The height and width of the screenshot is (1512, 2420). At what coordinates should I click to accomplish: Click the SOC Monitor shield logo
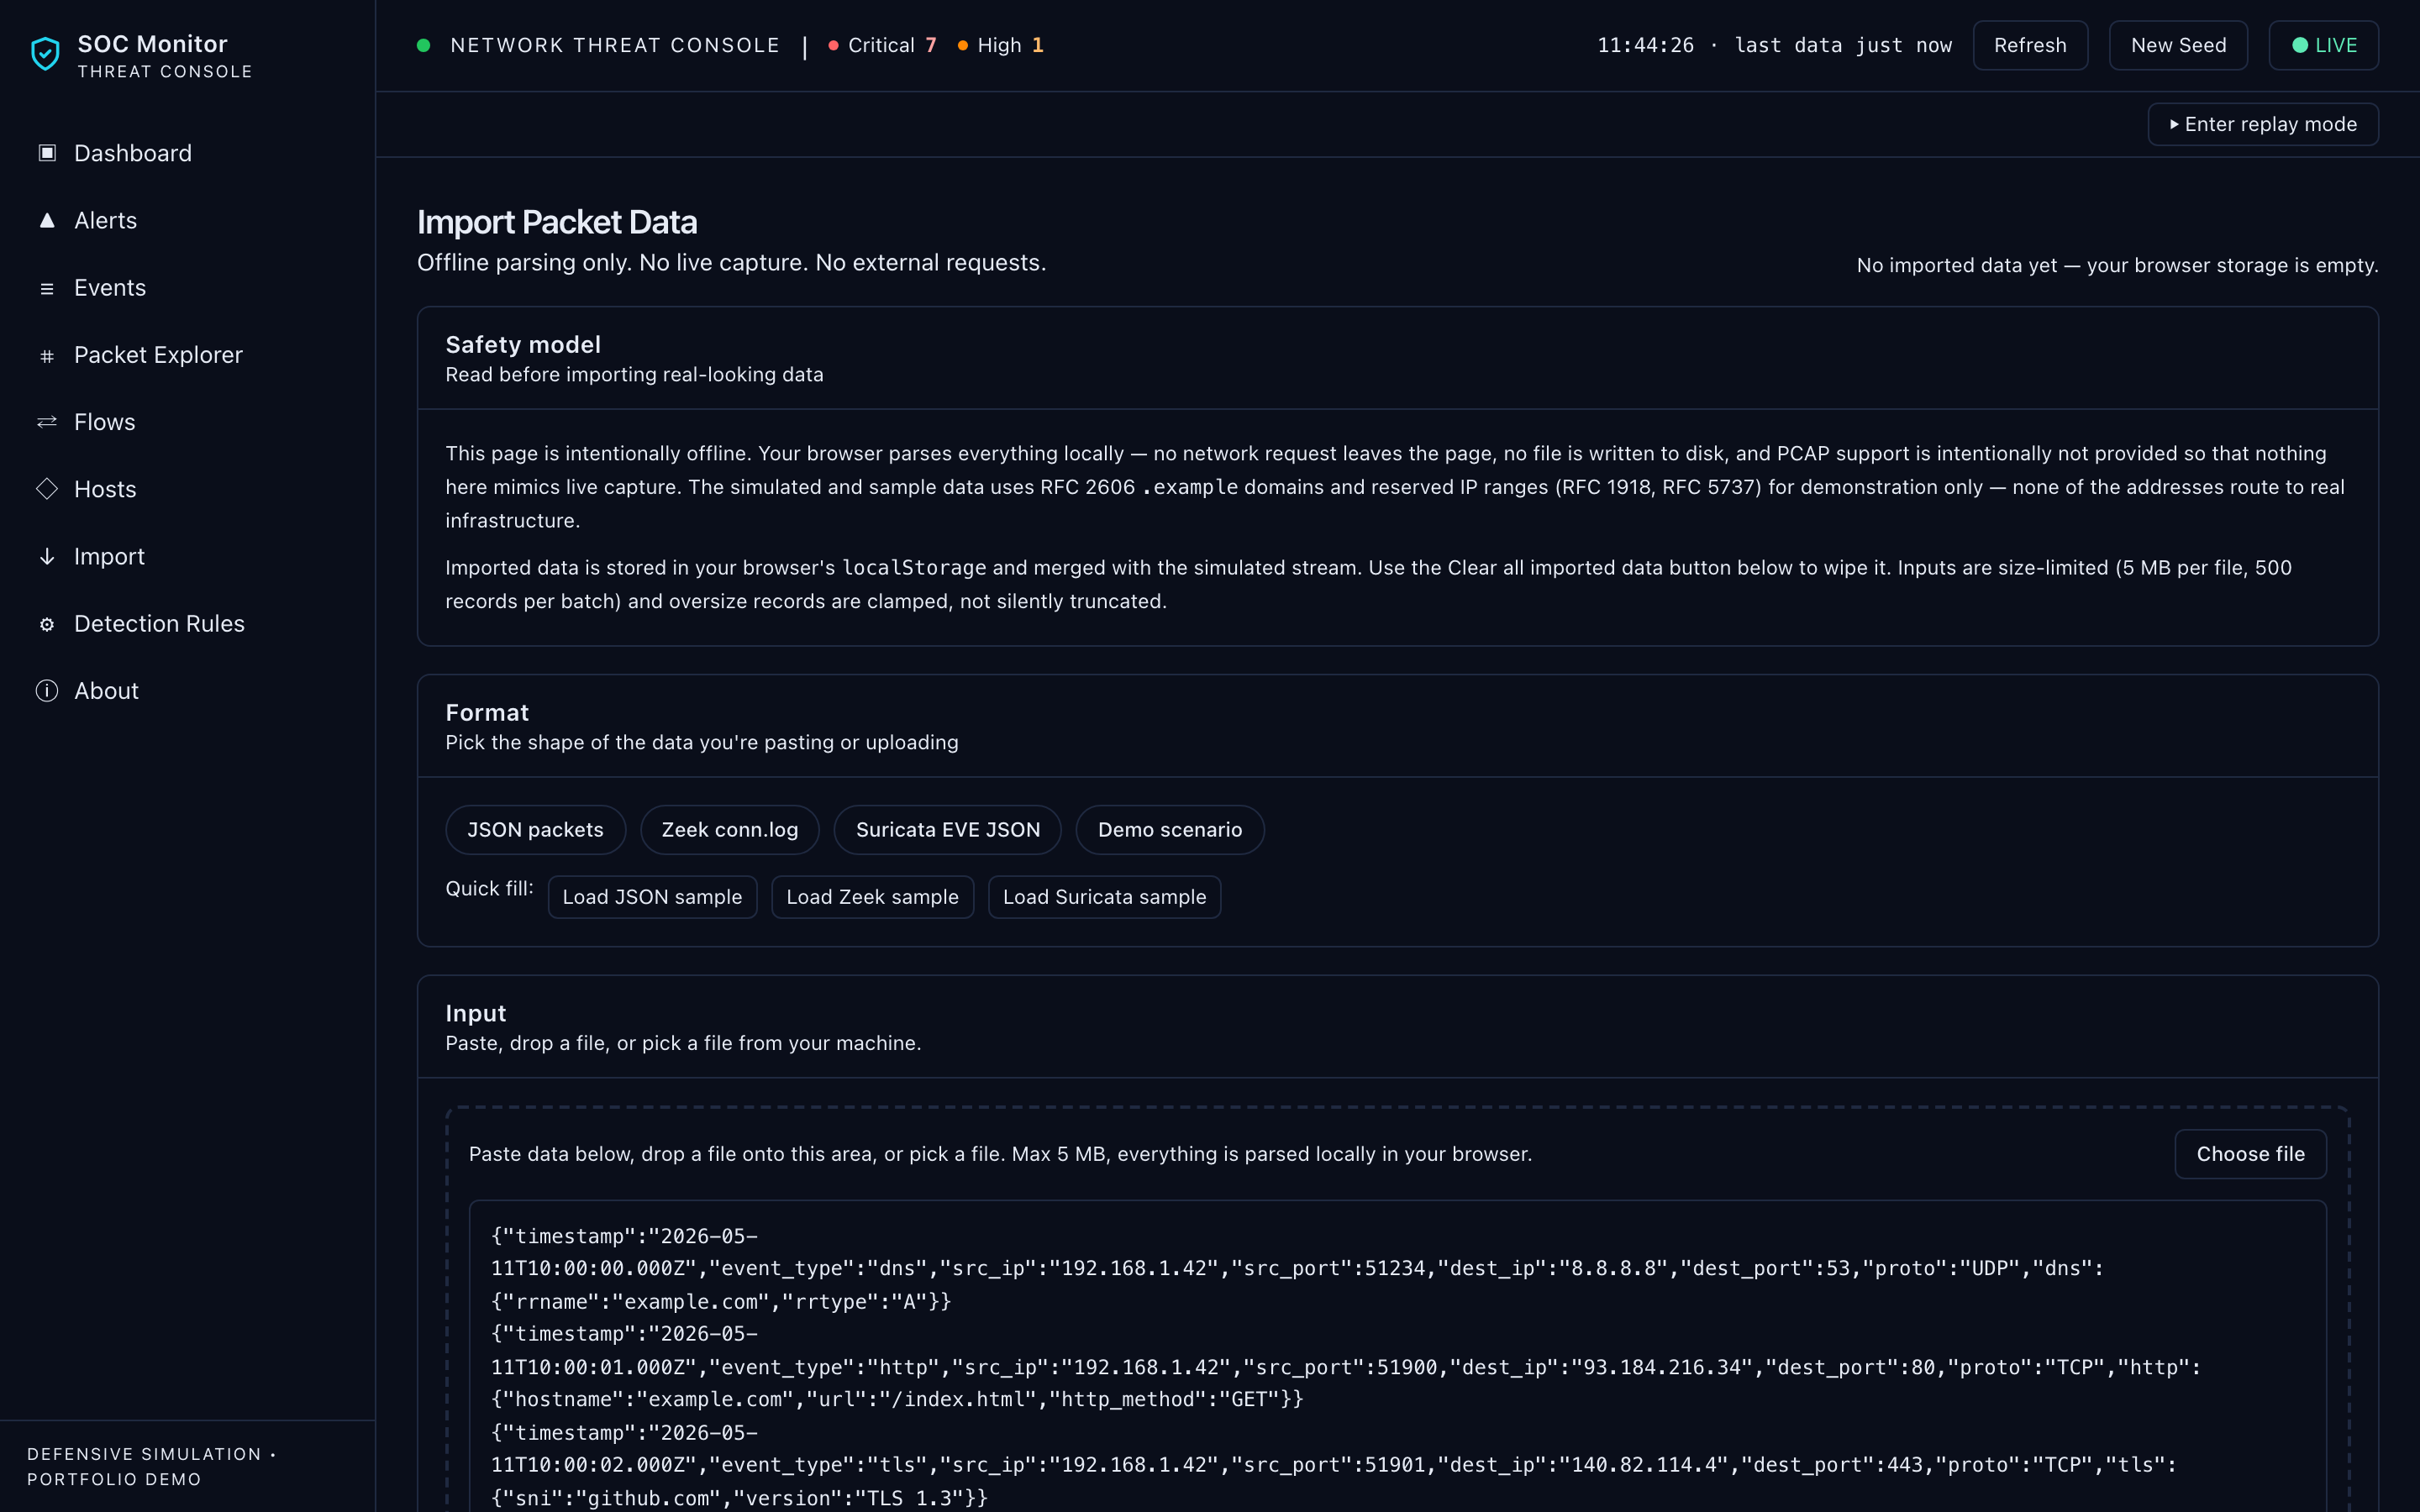(45, 54)
